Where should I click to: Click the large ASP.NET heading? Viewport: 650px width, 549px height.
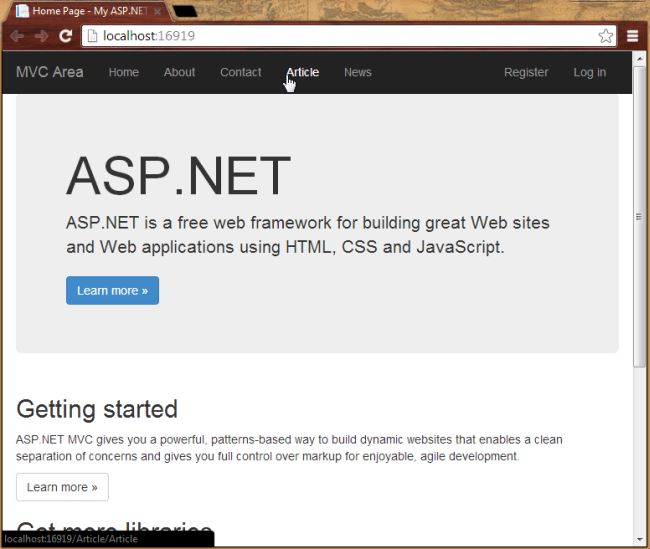click(x=178, y=175)
